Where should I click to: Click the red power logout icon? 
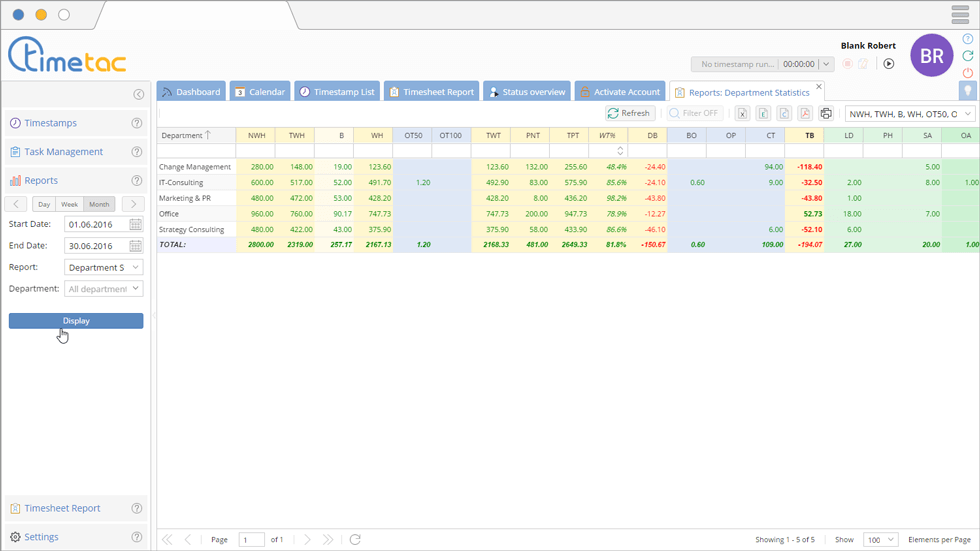967,73
